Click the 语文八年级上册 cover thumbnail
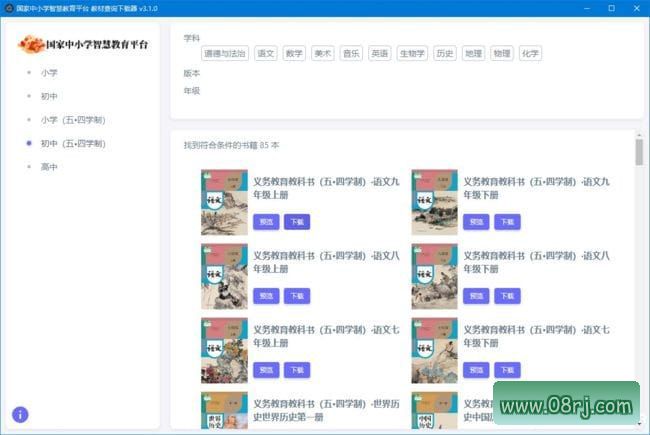The height and width of the screenshot is (435, 650). click(224, 277)
